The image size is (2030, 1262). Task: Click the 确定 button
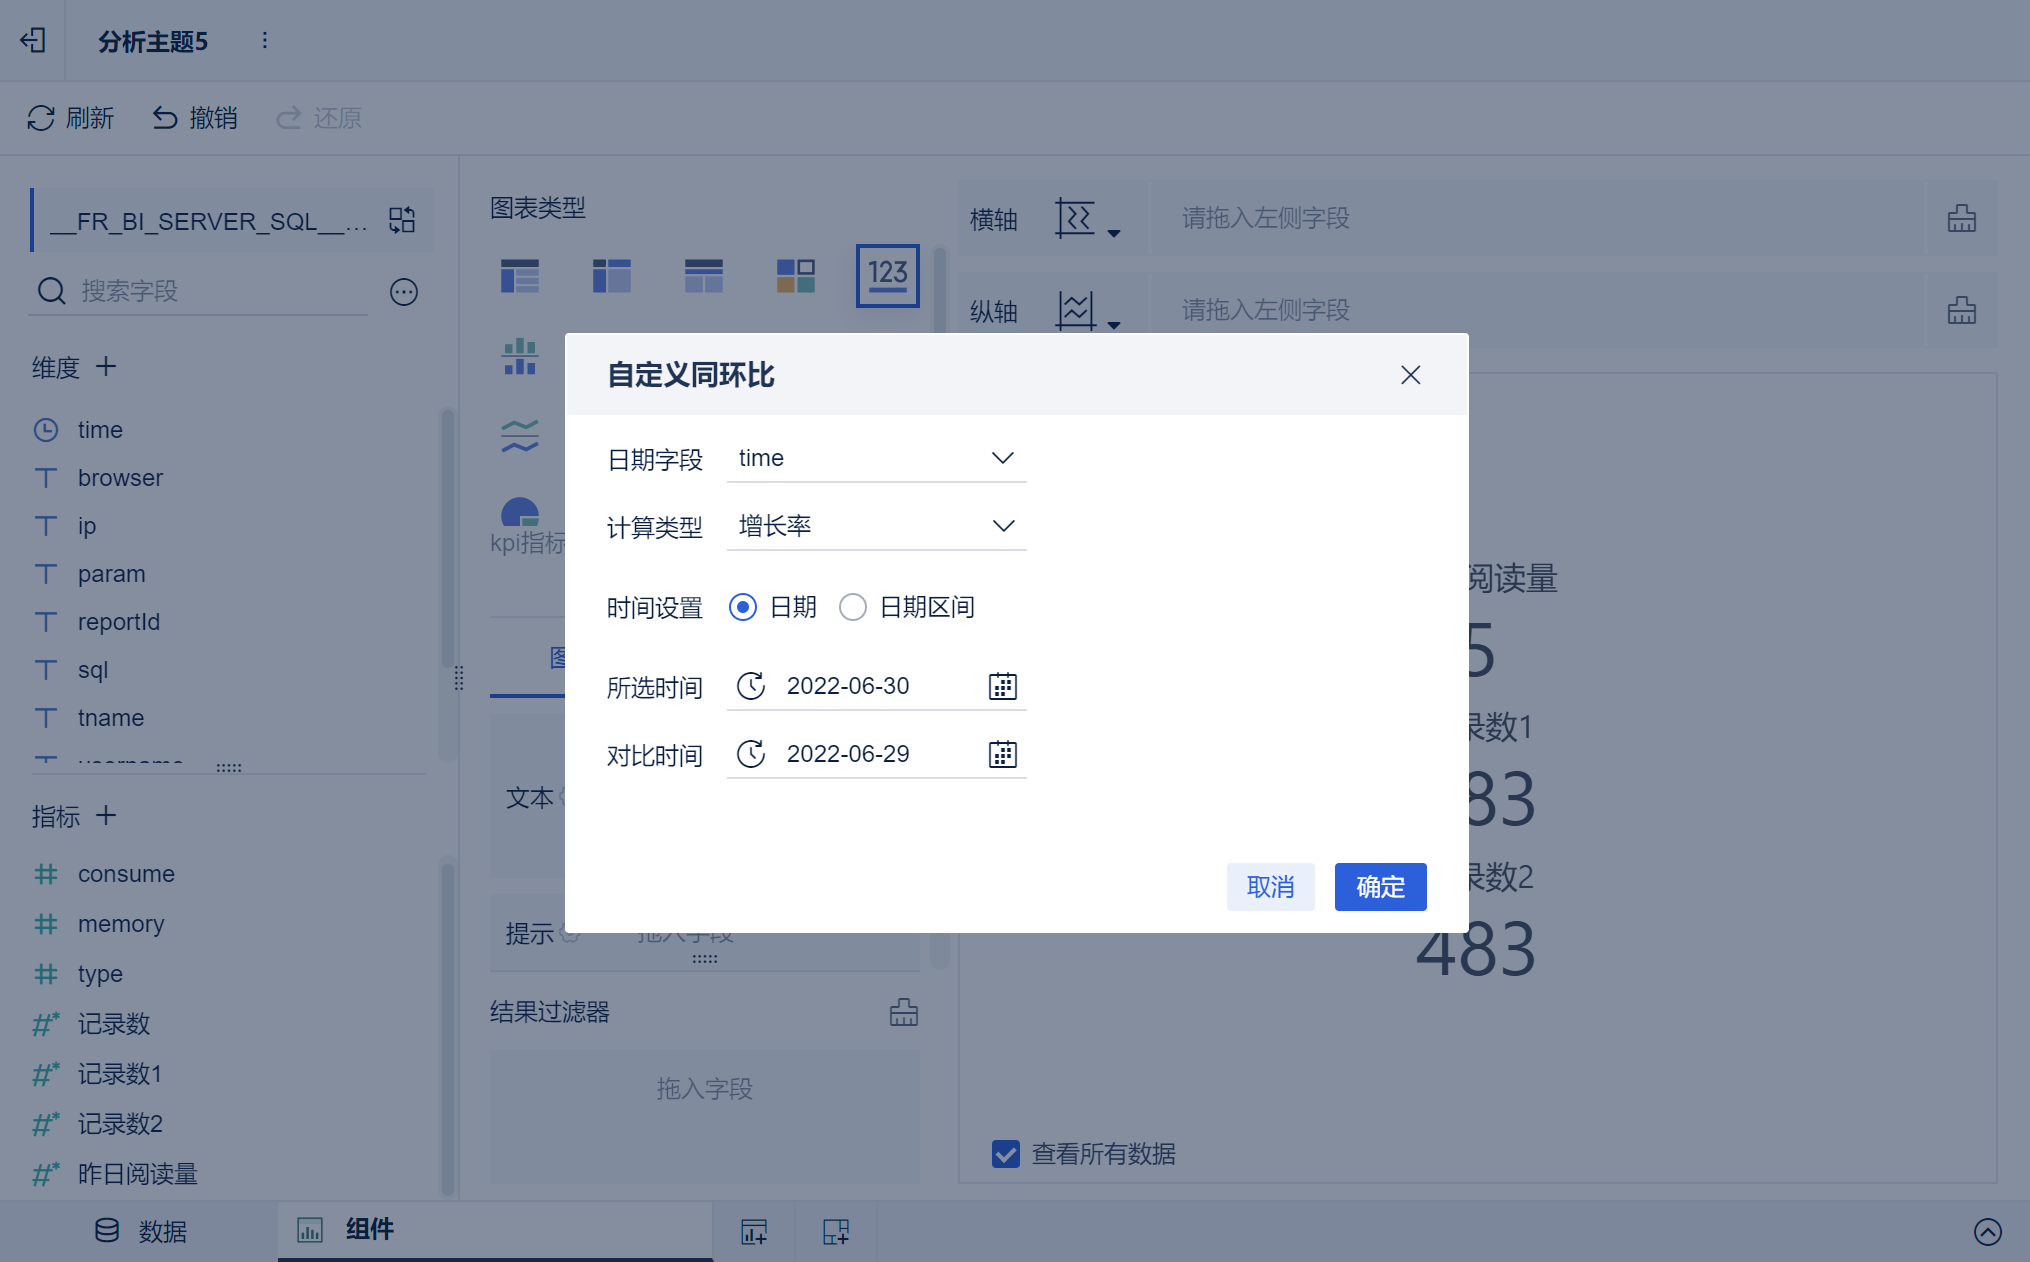[1380, 887]
